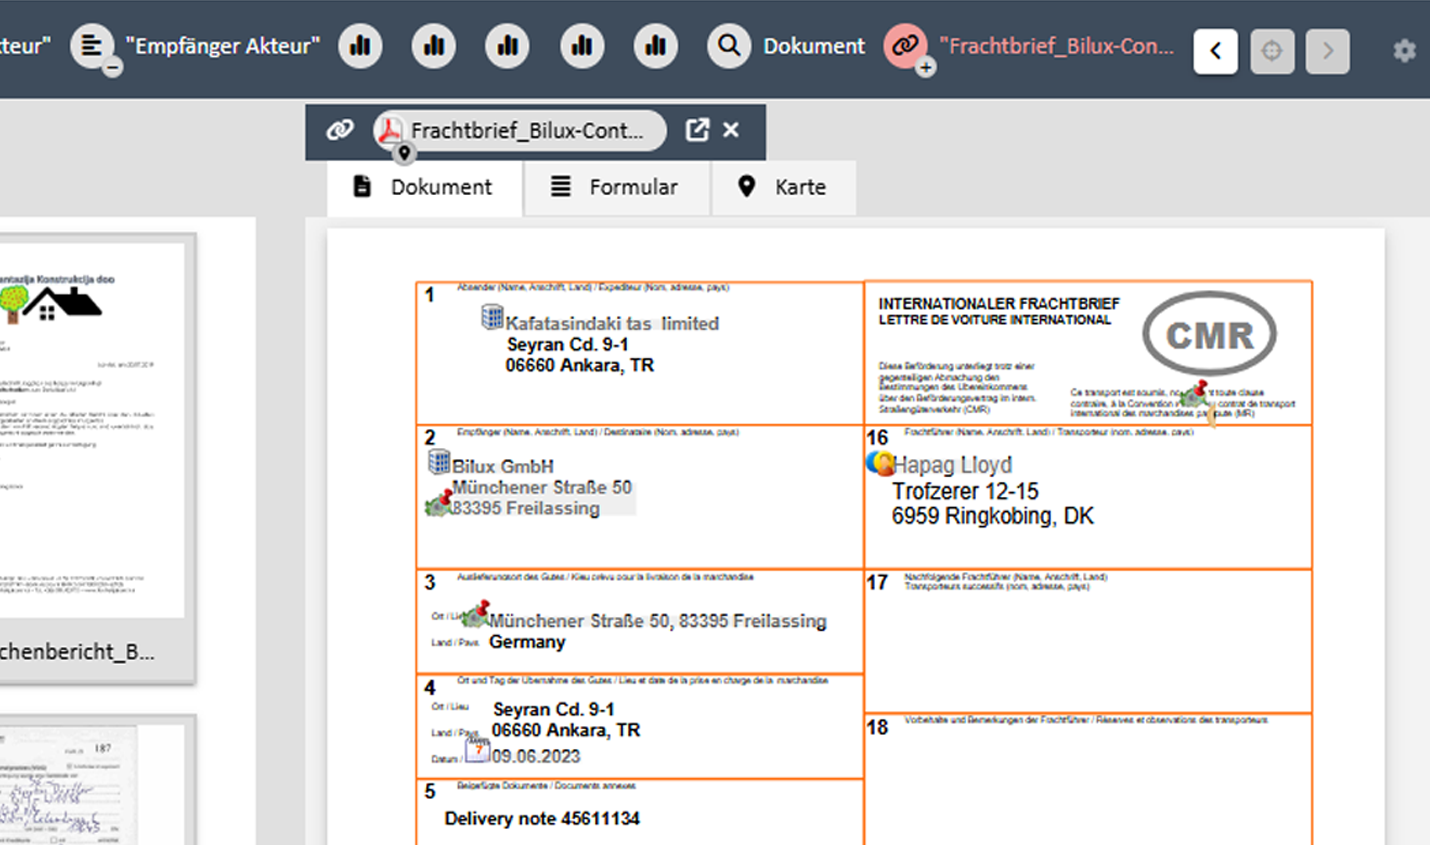Click the third bar chart icon in top bar

coord(508,46)
